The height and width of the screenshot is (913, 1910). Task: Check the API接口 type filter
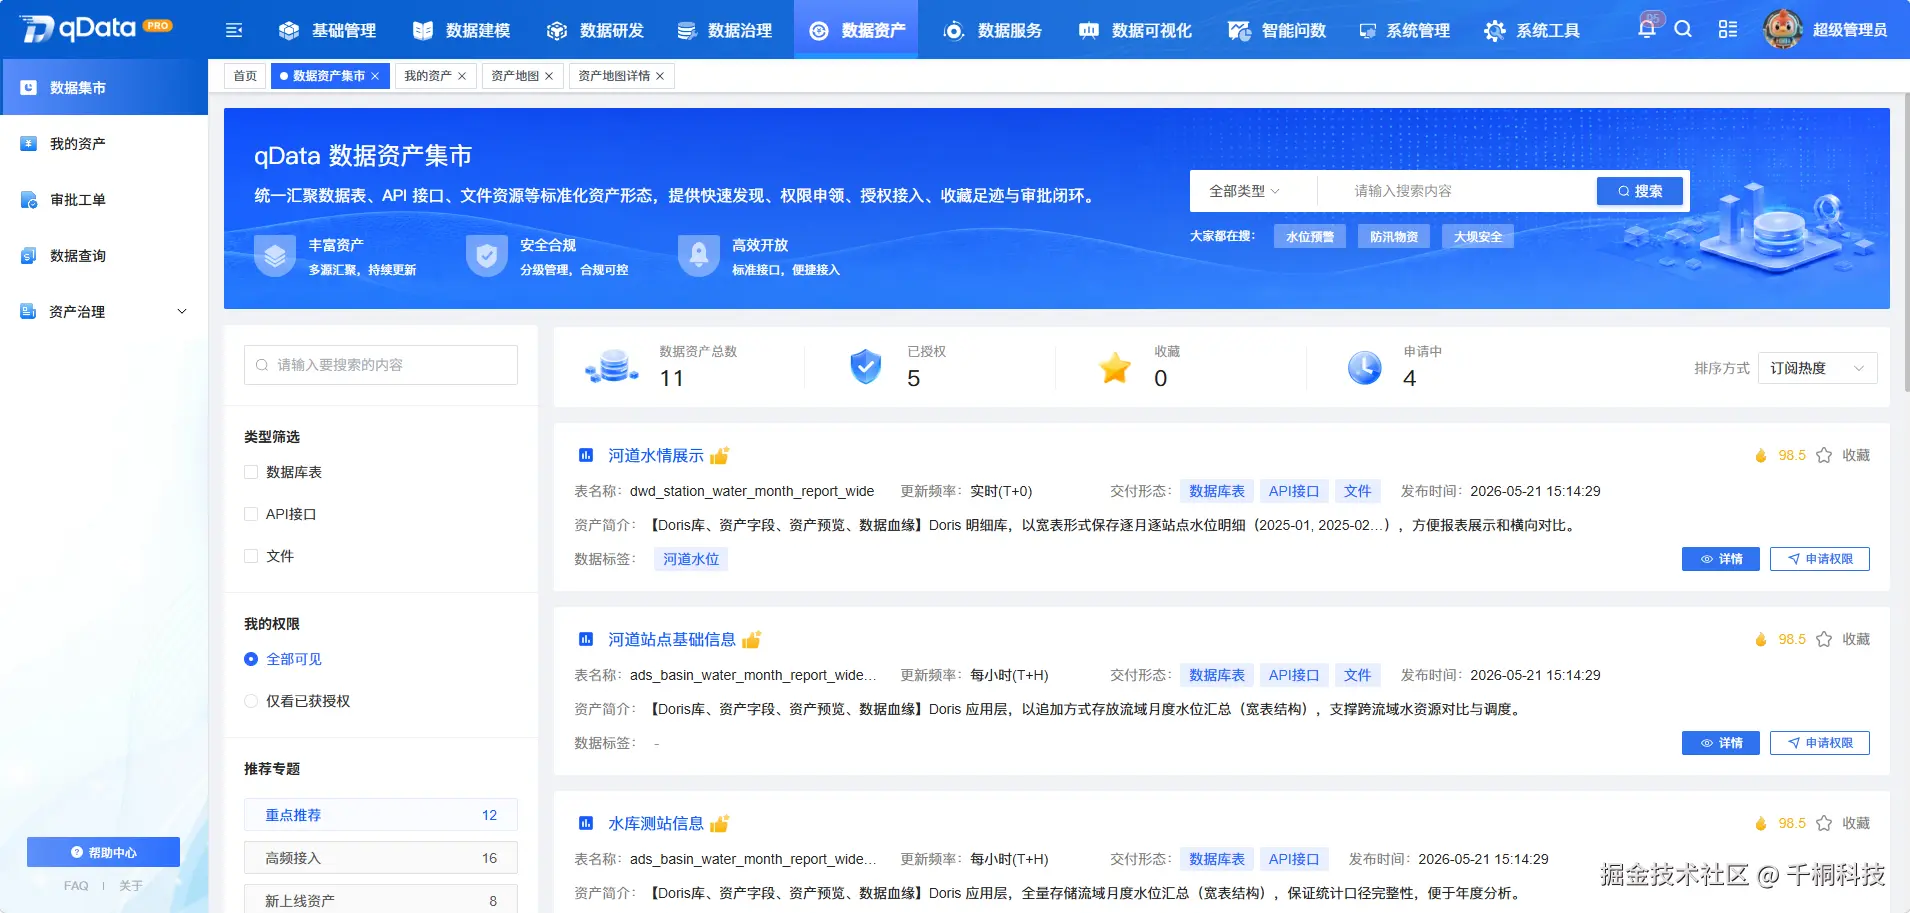(x=251, y=514)
